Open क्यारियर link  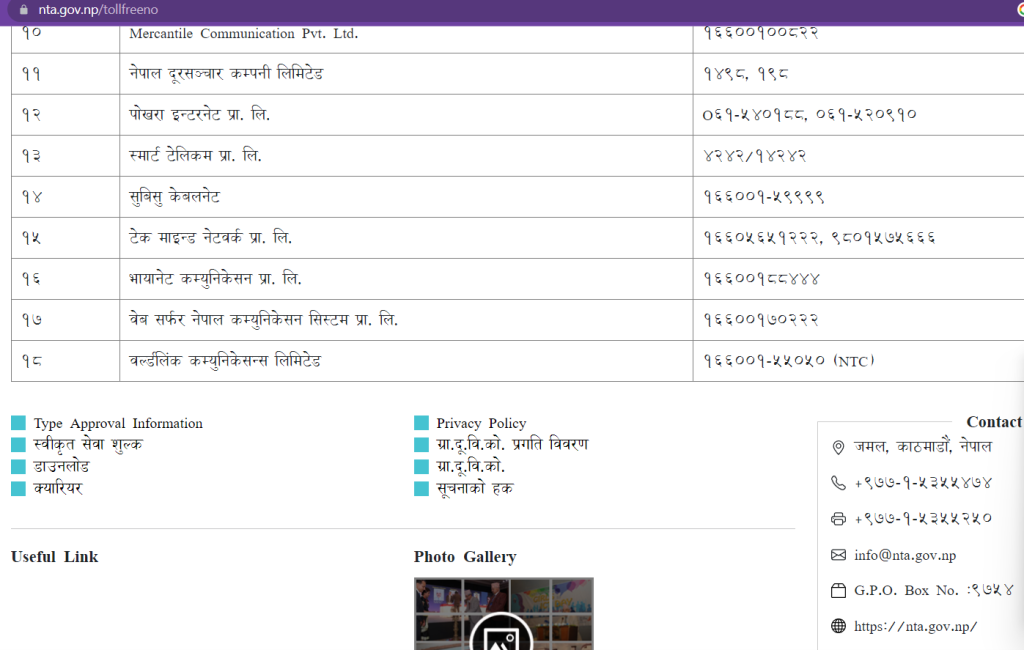(57, 488)
